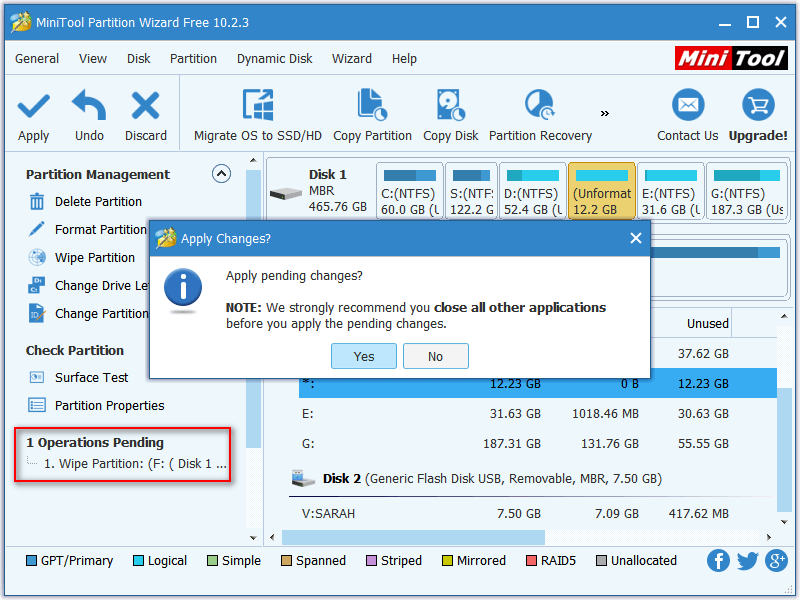Launch the Copy Disk tool
800x600 pixels.
(x=450, y=112)
